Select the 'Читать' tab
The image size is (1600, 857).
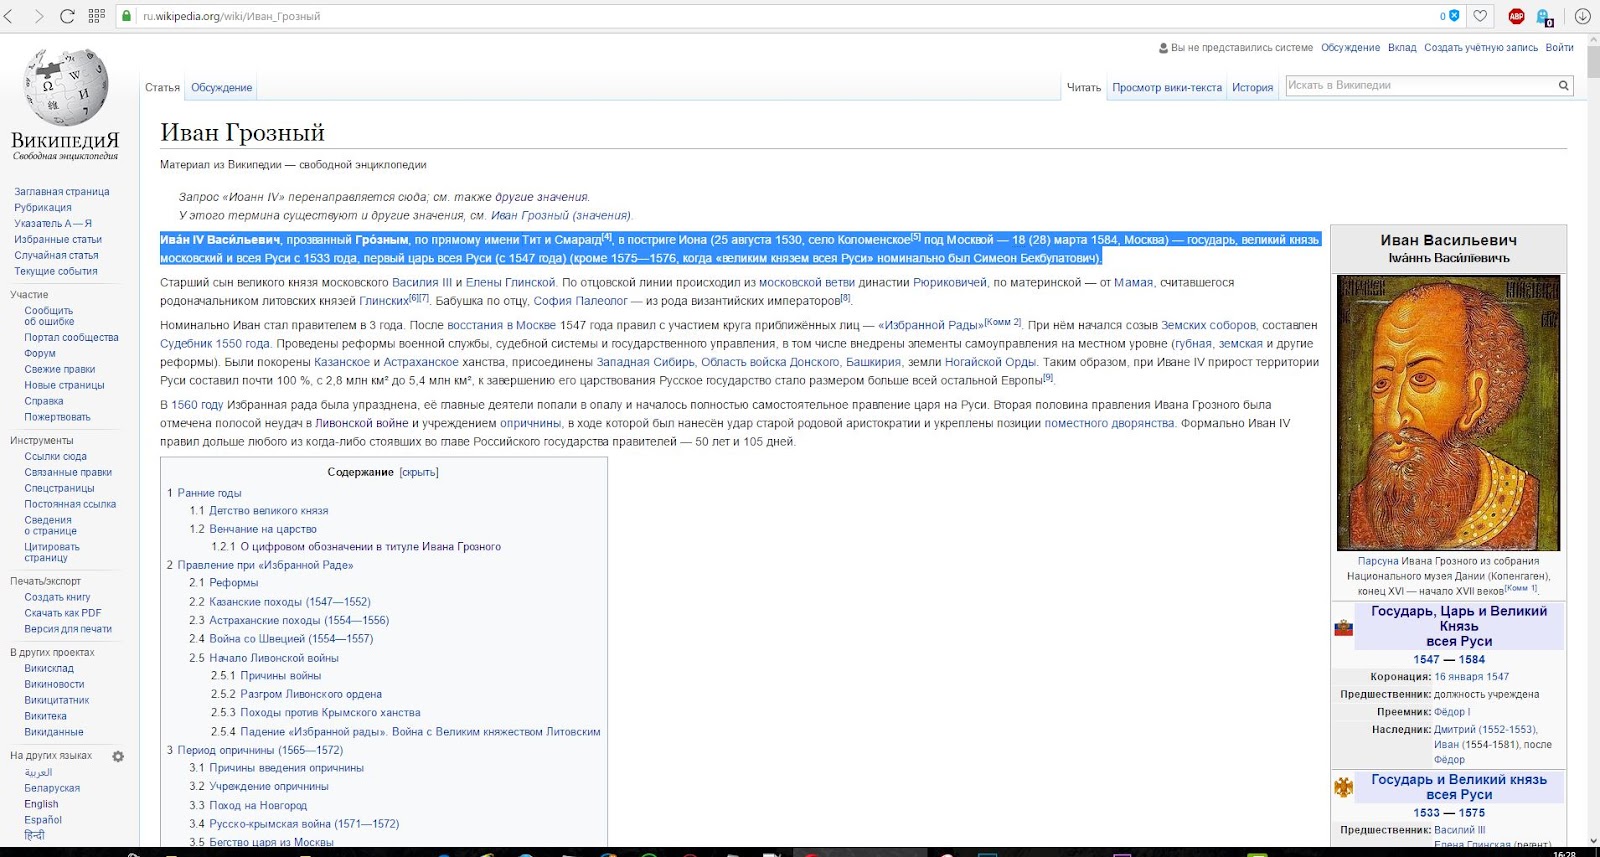point(1084,88)
